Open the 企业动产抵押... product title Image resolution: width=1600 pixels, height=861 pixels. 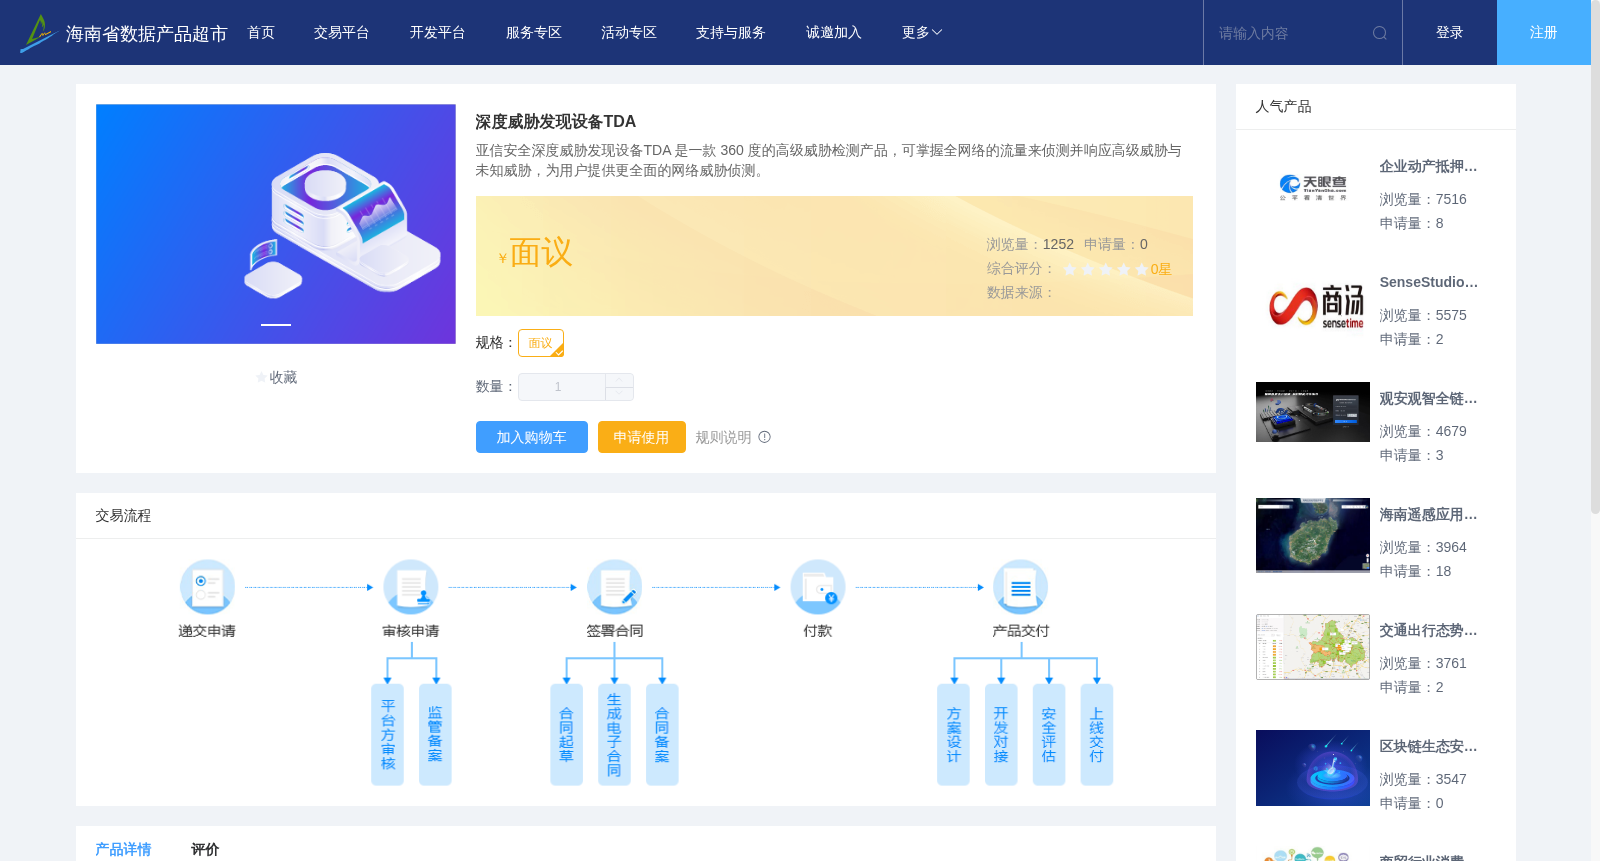coord(1428,167)
